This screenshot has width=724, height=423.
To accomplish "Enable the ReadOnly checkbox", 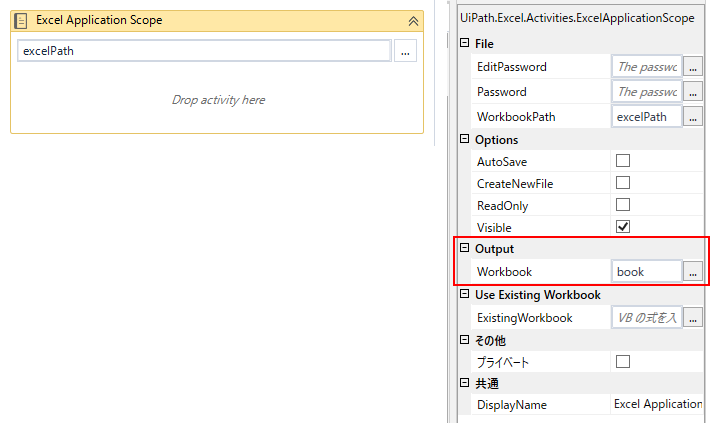I will pyautogui.click(x=623, y=205).
